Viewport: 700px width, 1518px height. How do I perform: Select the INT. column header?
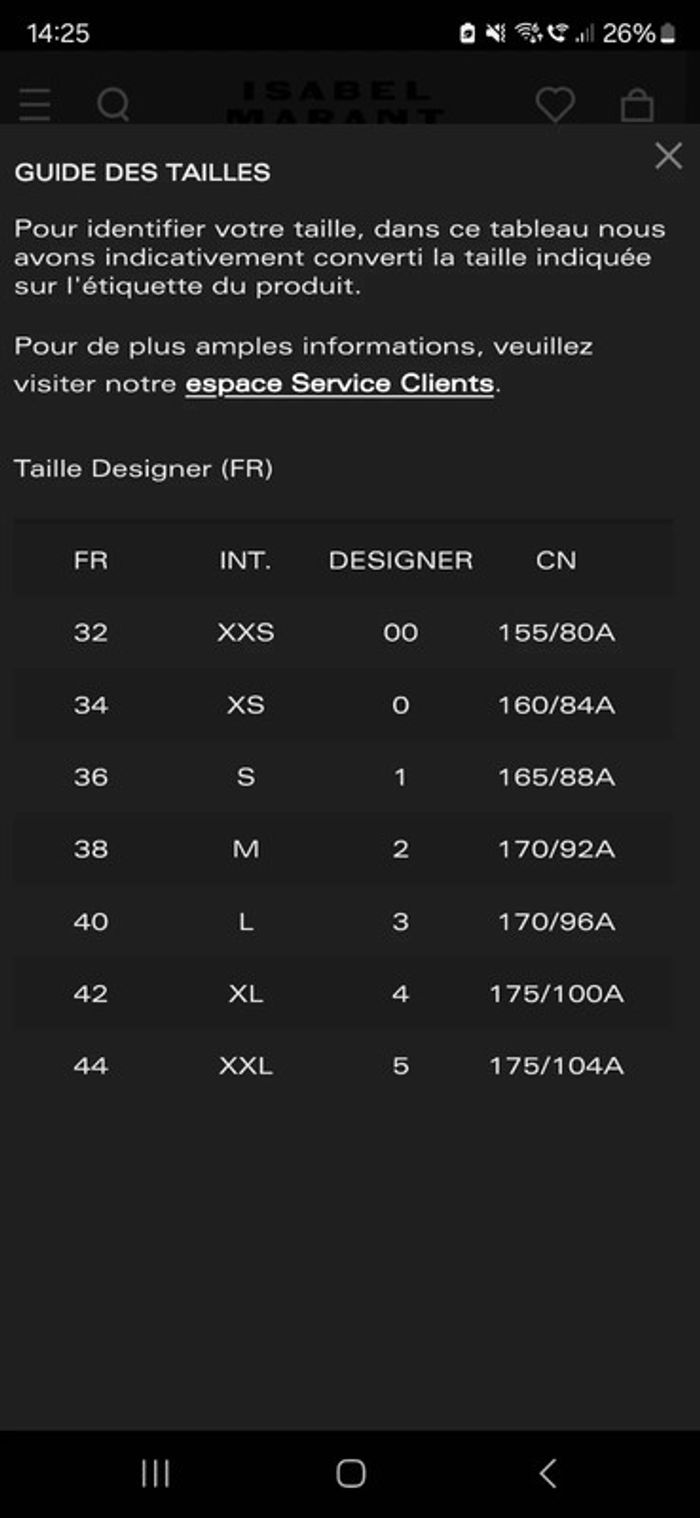pyautogui.click(x=245, y=560)
